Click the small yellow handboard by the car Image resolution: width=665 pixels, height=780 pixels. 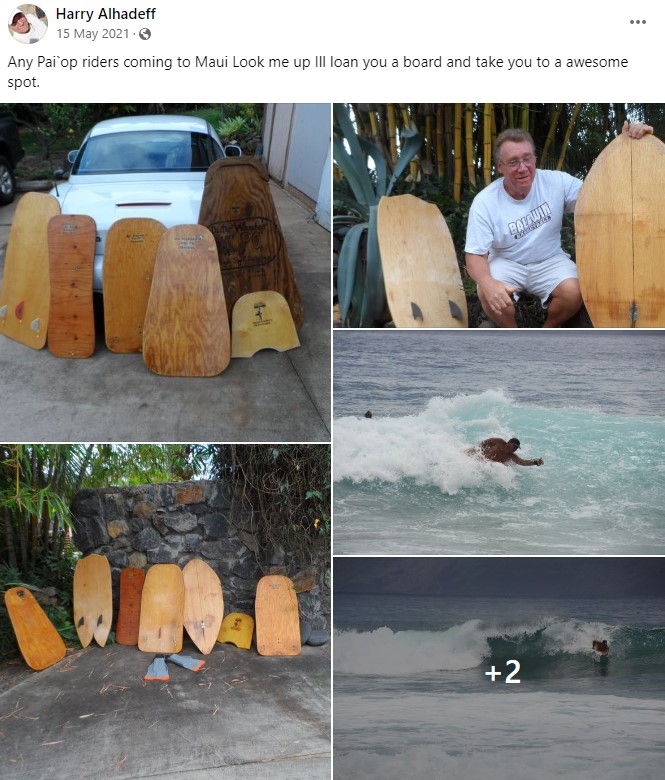[x=265, y=324]
